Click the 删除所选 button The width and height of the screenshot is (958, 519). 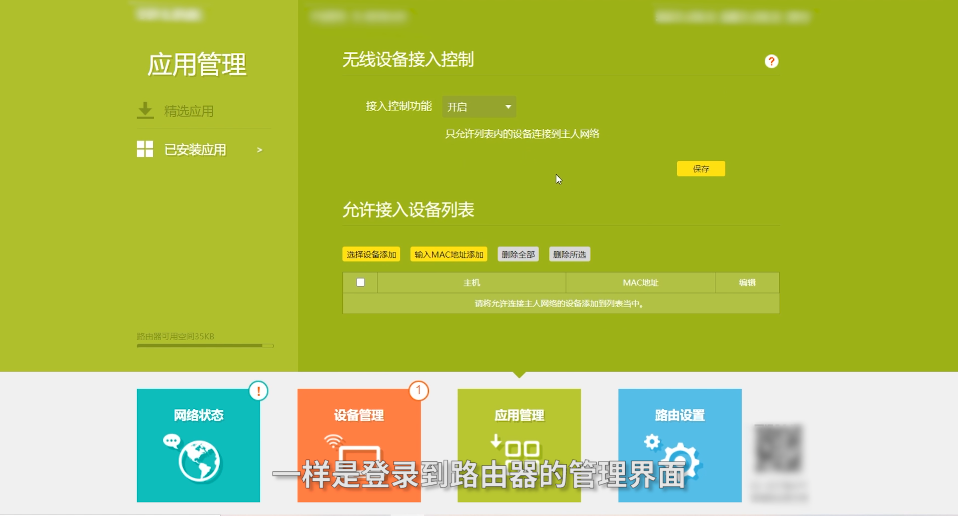tap(569, 255)
